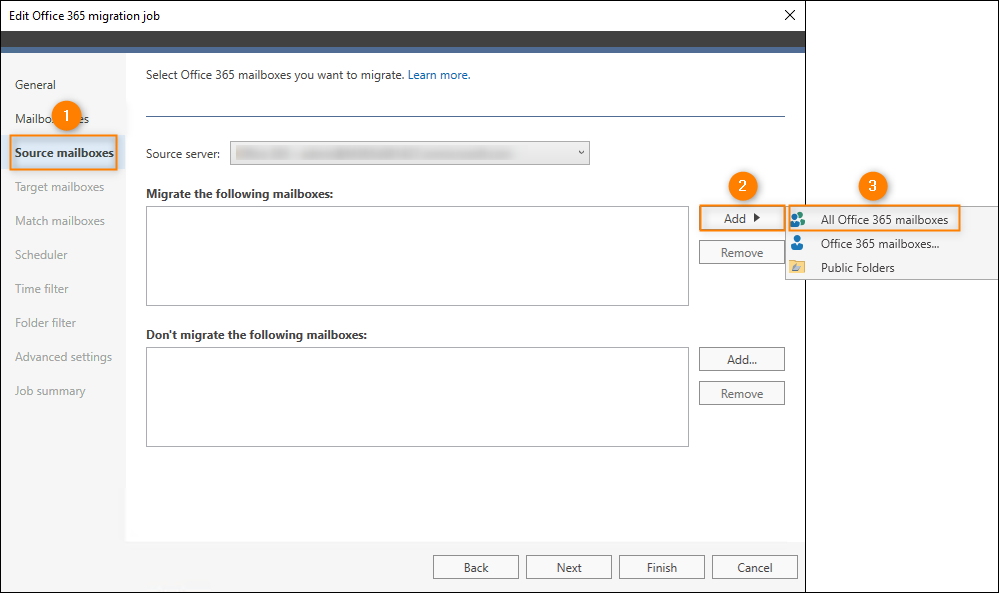Screen dimensions: 999x593
Task: Click the All Office 365 mailboxes group icon
Action: [x=798, y=220]
